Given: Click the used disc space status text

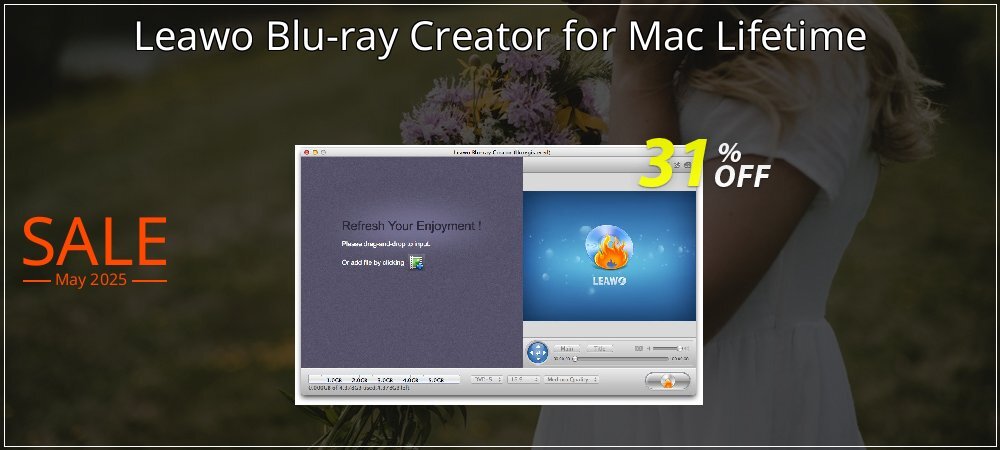Looking at the screenshot, I should pyautogui.click(x=359, y=388).
